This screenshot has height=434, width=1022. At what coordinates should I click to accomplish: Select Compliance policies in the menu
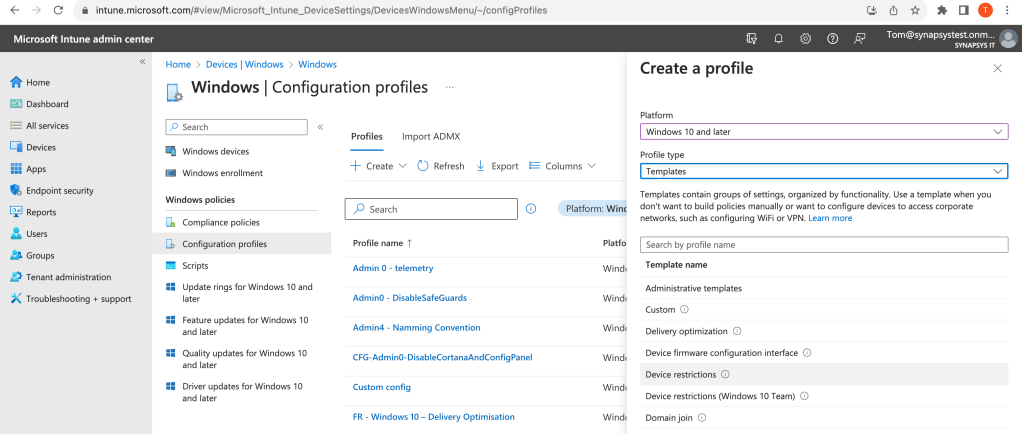pyautogui.click(x=220, y=222)
